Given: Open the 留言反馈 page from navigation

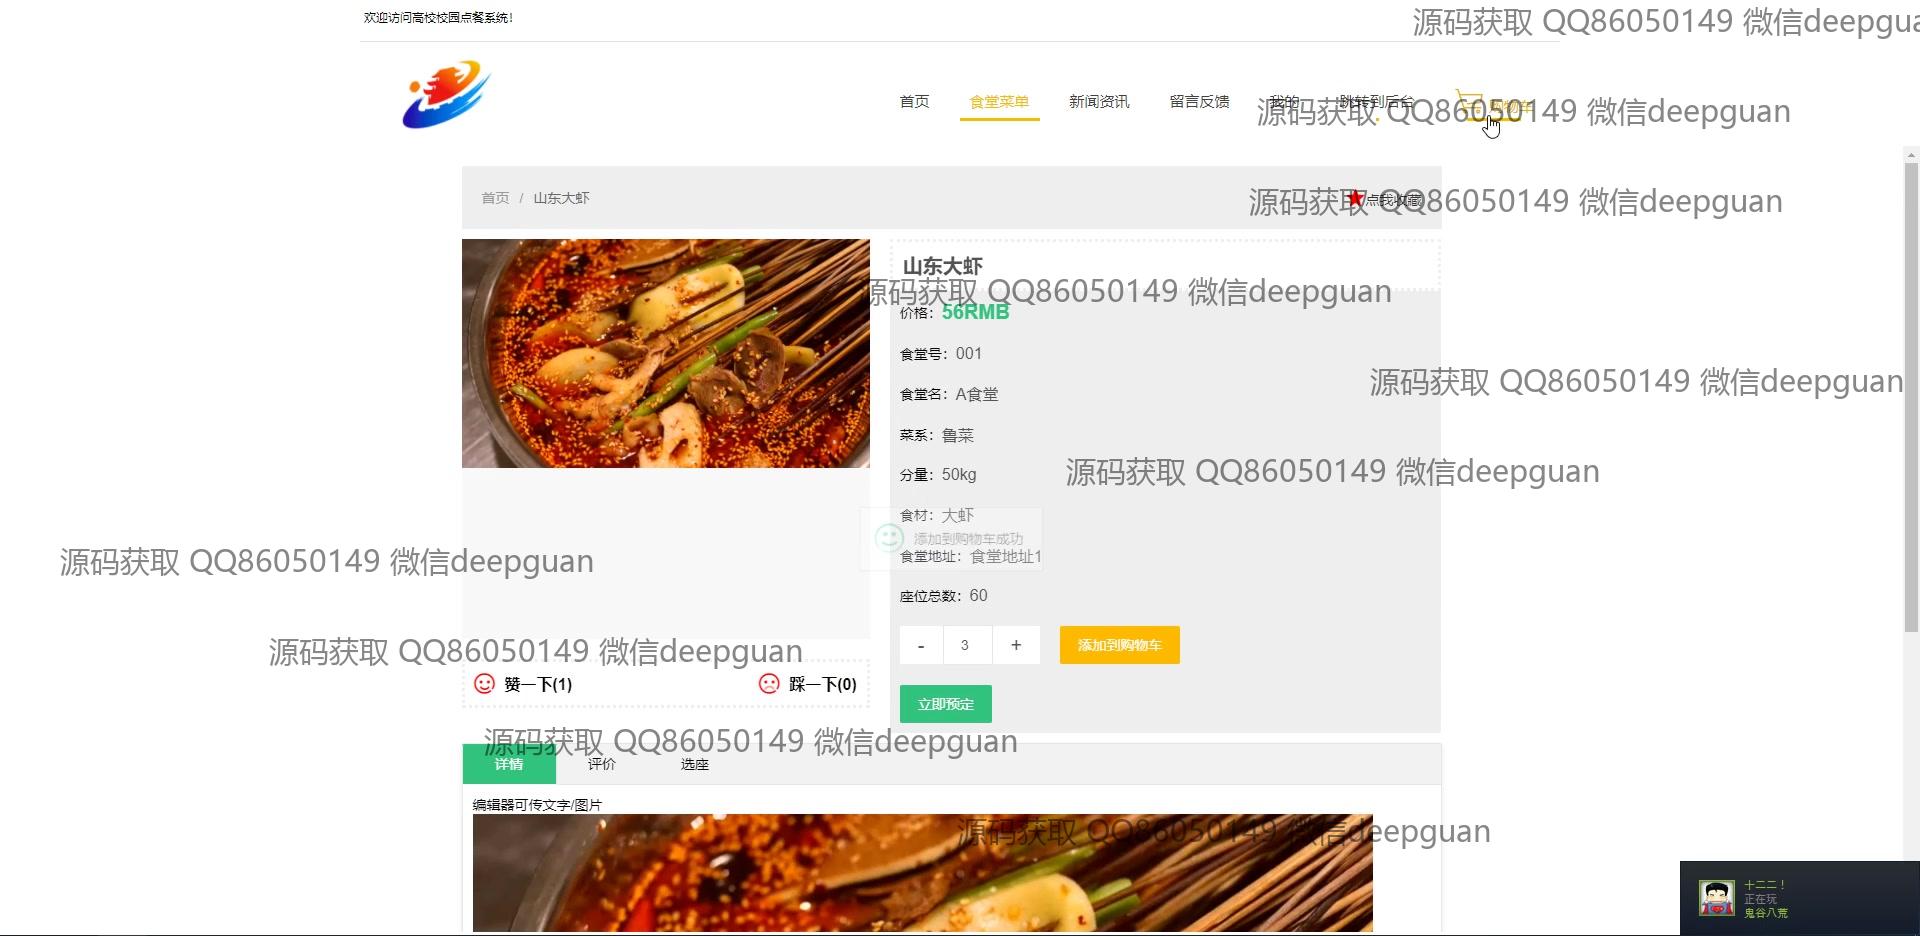Looking at the screenshot, I should click(1198, 101).
